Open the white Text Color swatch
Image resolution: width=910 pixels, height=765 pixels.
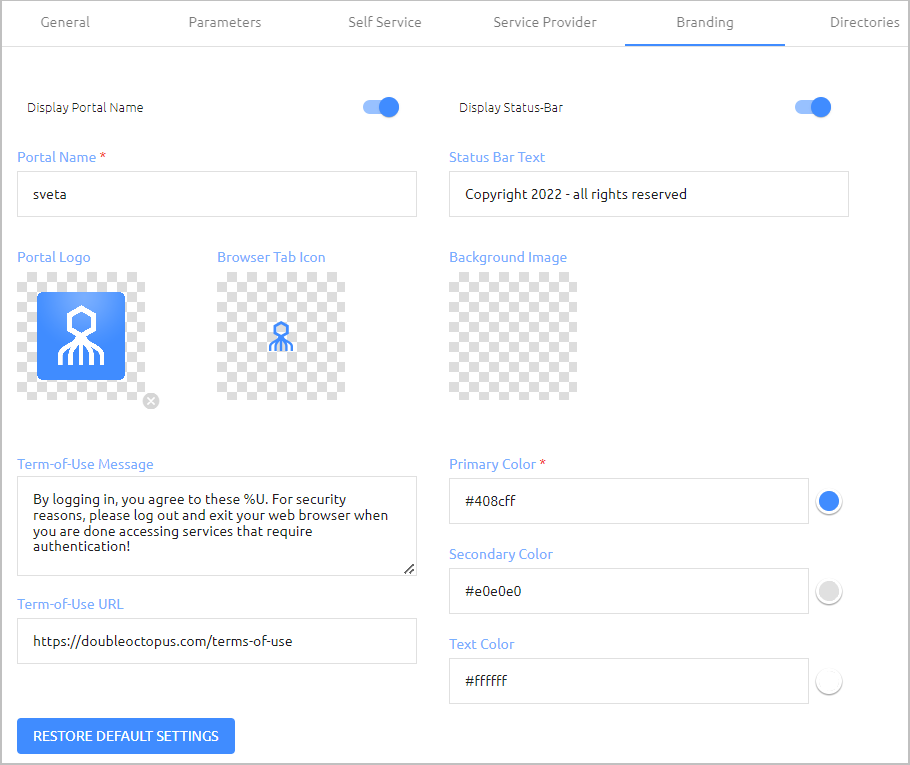[x=829, y=681]
